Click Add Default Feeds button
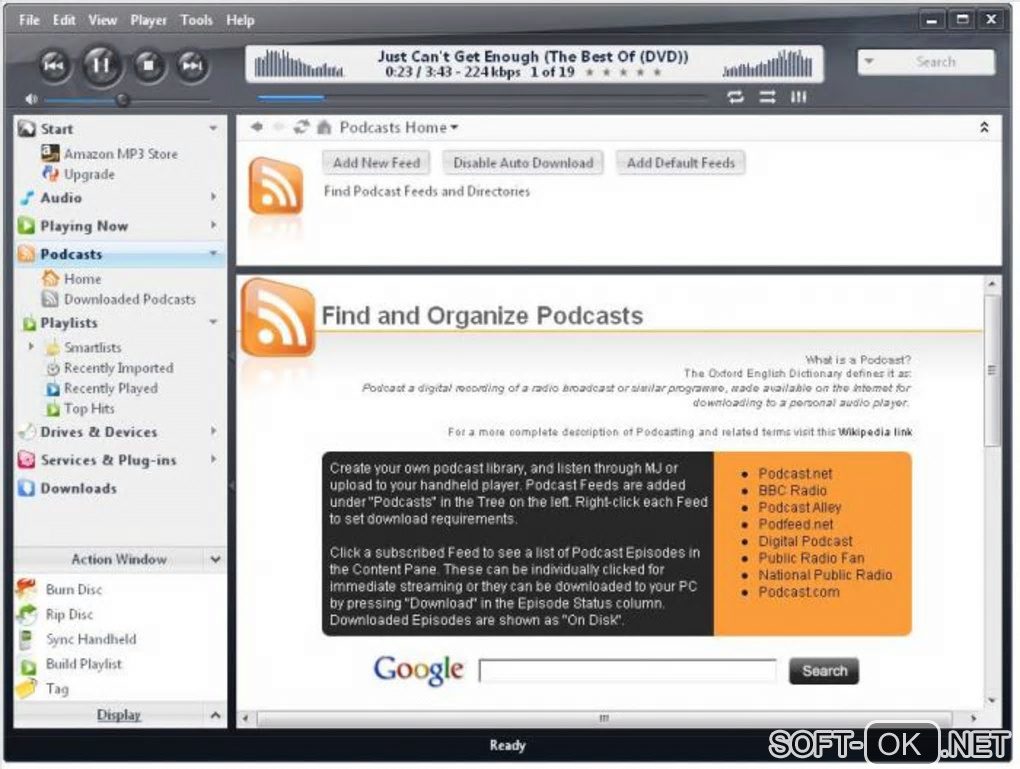 point(680,163)
